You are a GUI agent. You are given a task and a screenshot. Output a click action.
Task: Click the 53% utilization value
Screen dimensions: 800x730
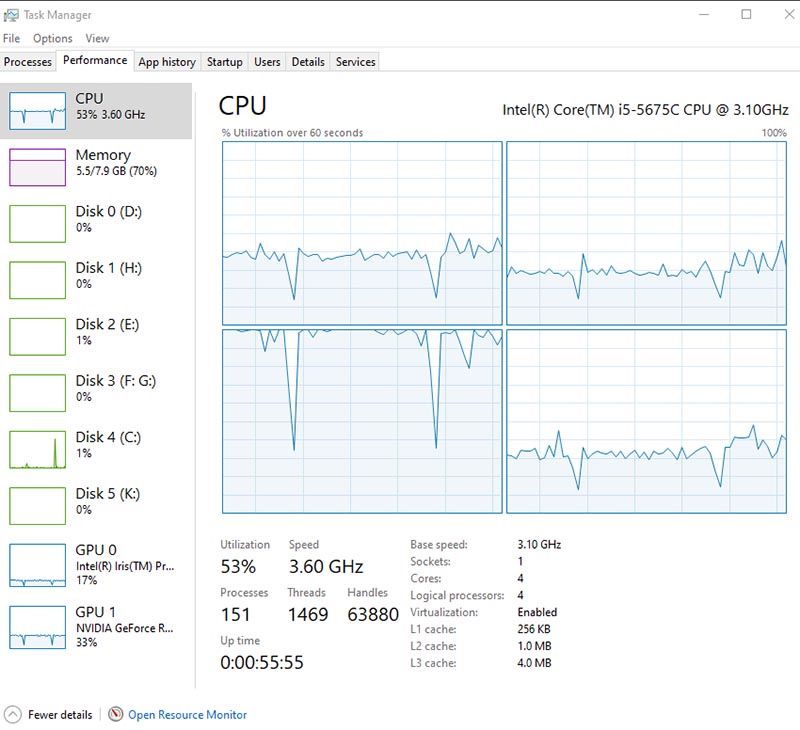[x=238, y=566]
